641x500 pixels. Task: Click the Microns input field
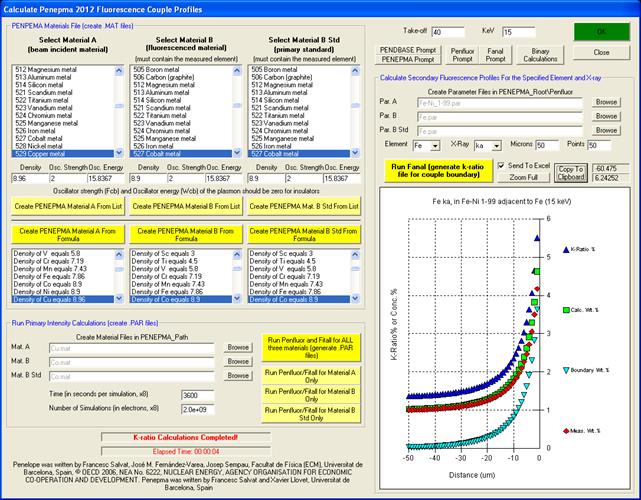pos(547,145)
